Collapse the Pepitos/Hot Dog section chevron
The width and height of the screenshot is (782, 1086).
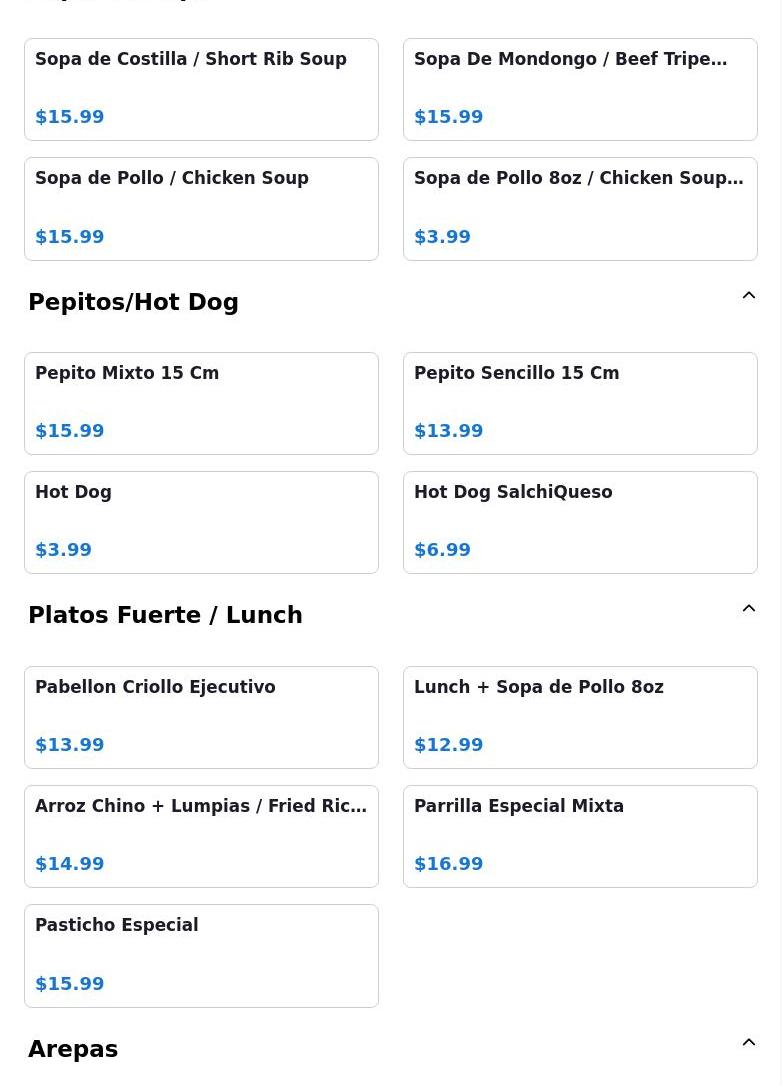tap(749, 296)
